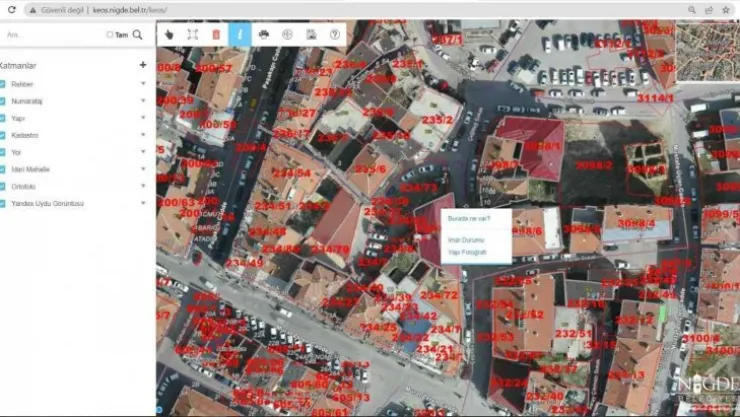The image size is (740, 417).
Task: Enable the Tam search checkbox
Action: coord(110,34)
